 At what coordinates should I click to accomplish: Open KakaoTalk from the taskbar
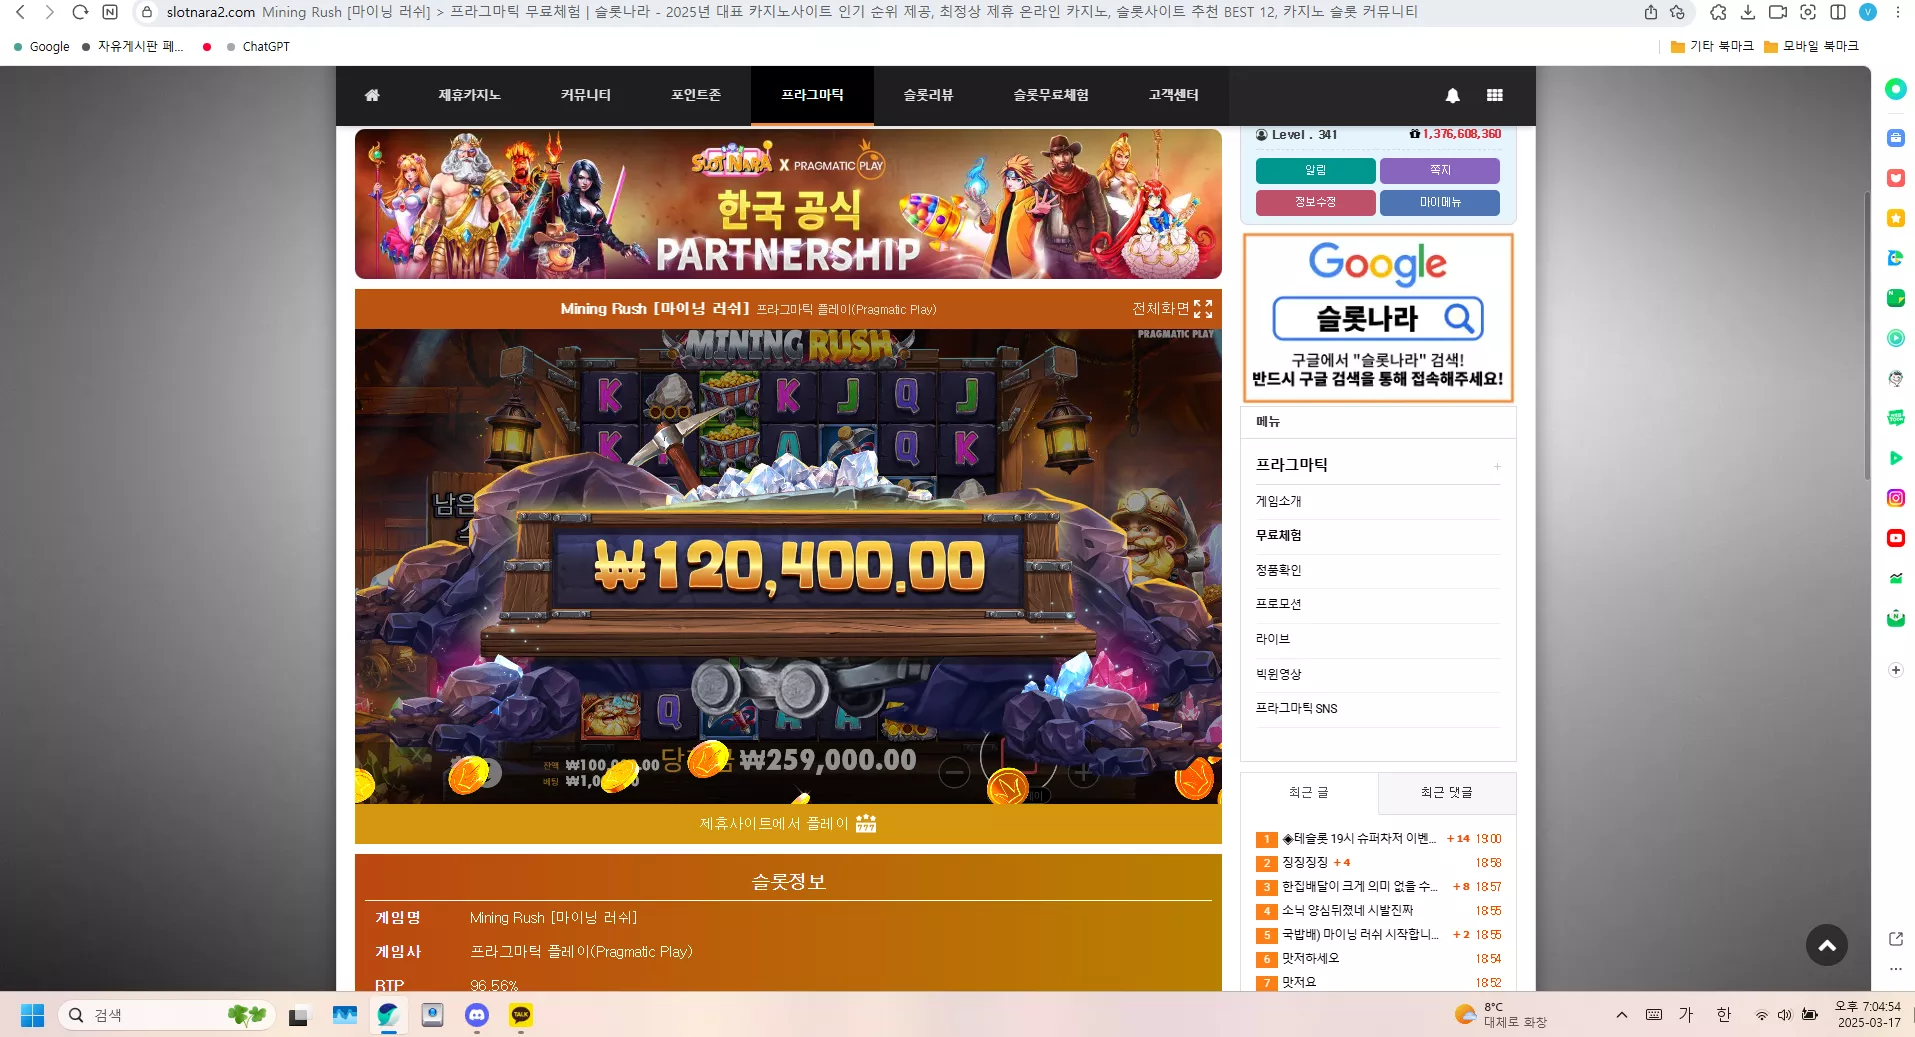(x=521, y=1016)
